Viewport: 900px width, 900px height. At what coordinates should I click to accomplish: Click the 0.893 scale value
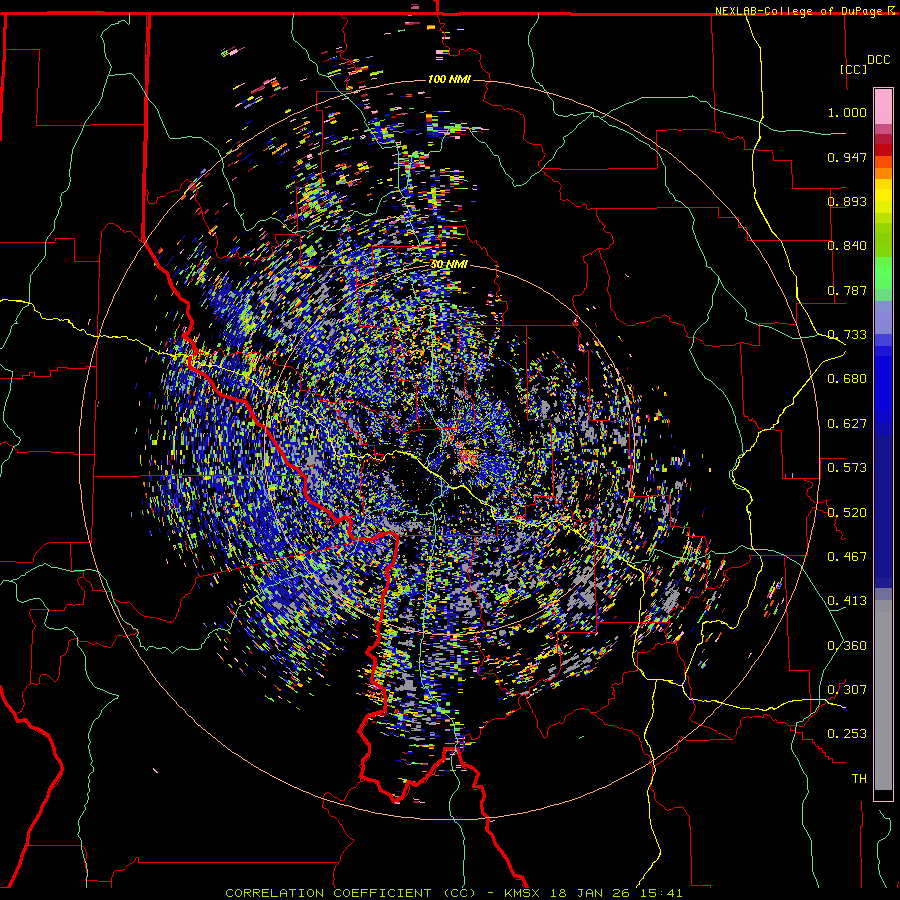[x=847, y=201]
